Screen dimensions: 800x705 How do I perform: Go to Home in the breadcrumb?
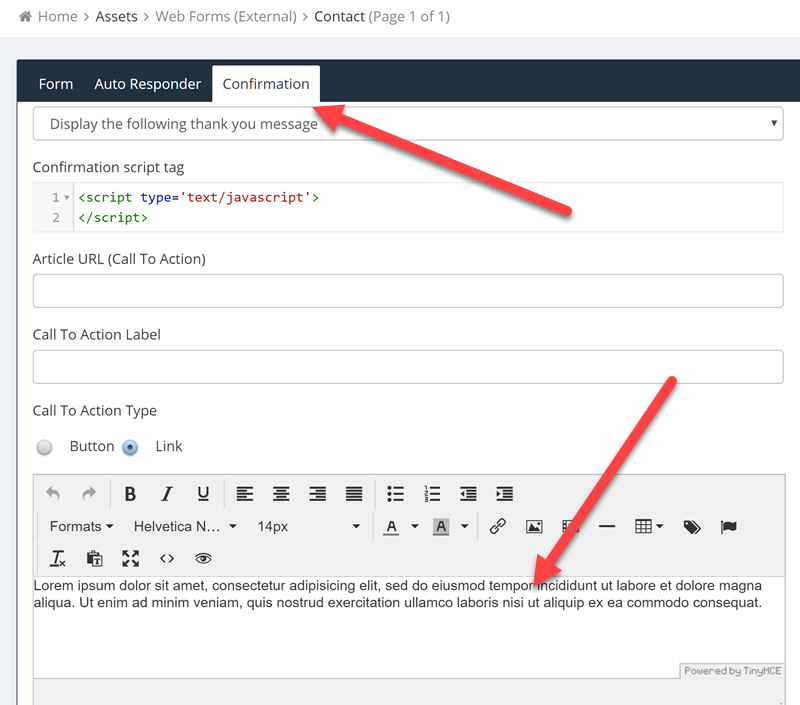(x=58, y=16)
